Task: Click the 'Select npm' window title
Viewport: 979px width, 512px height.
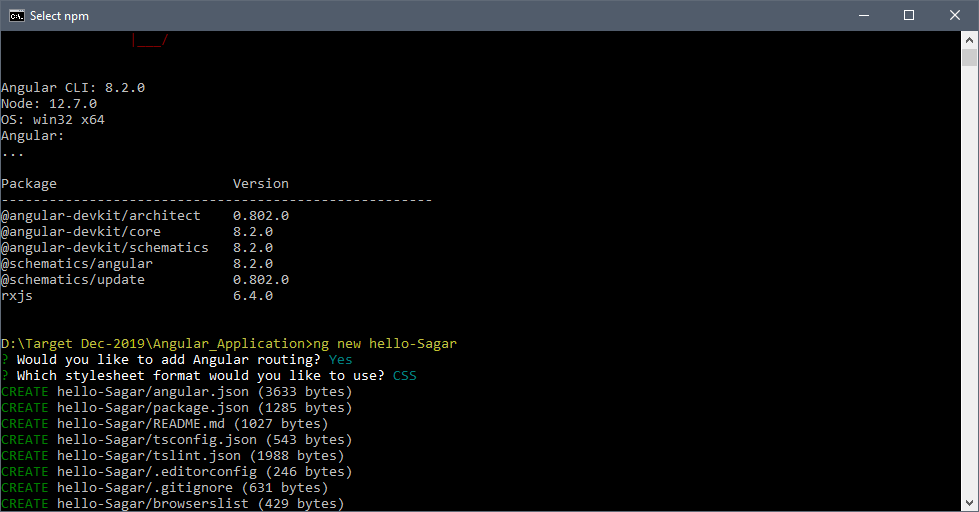Action: coord(59,16)
